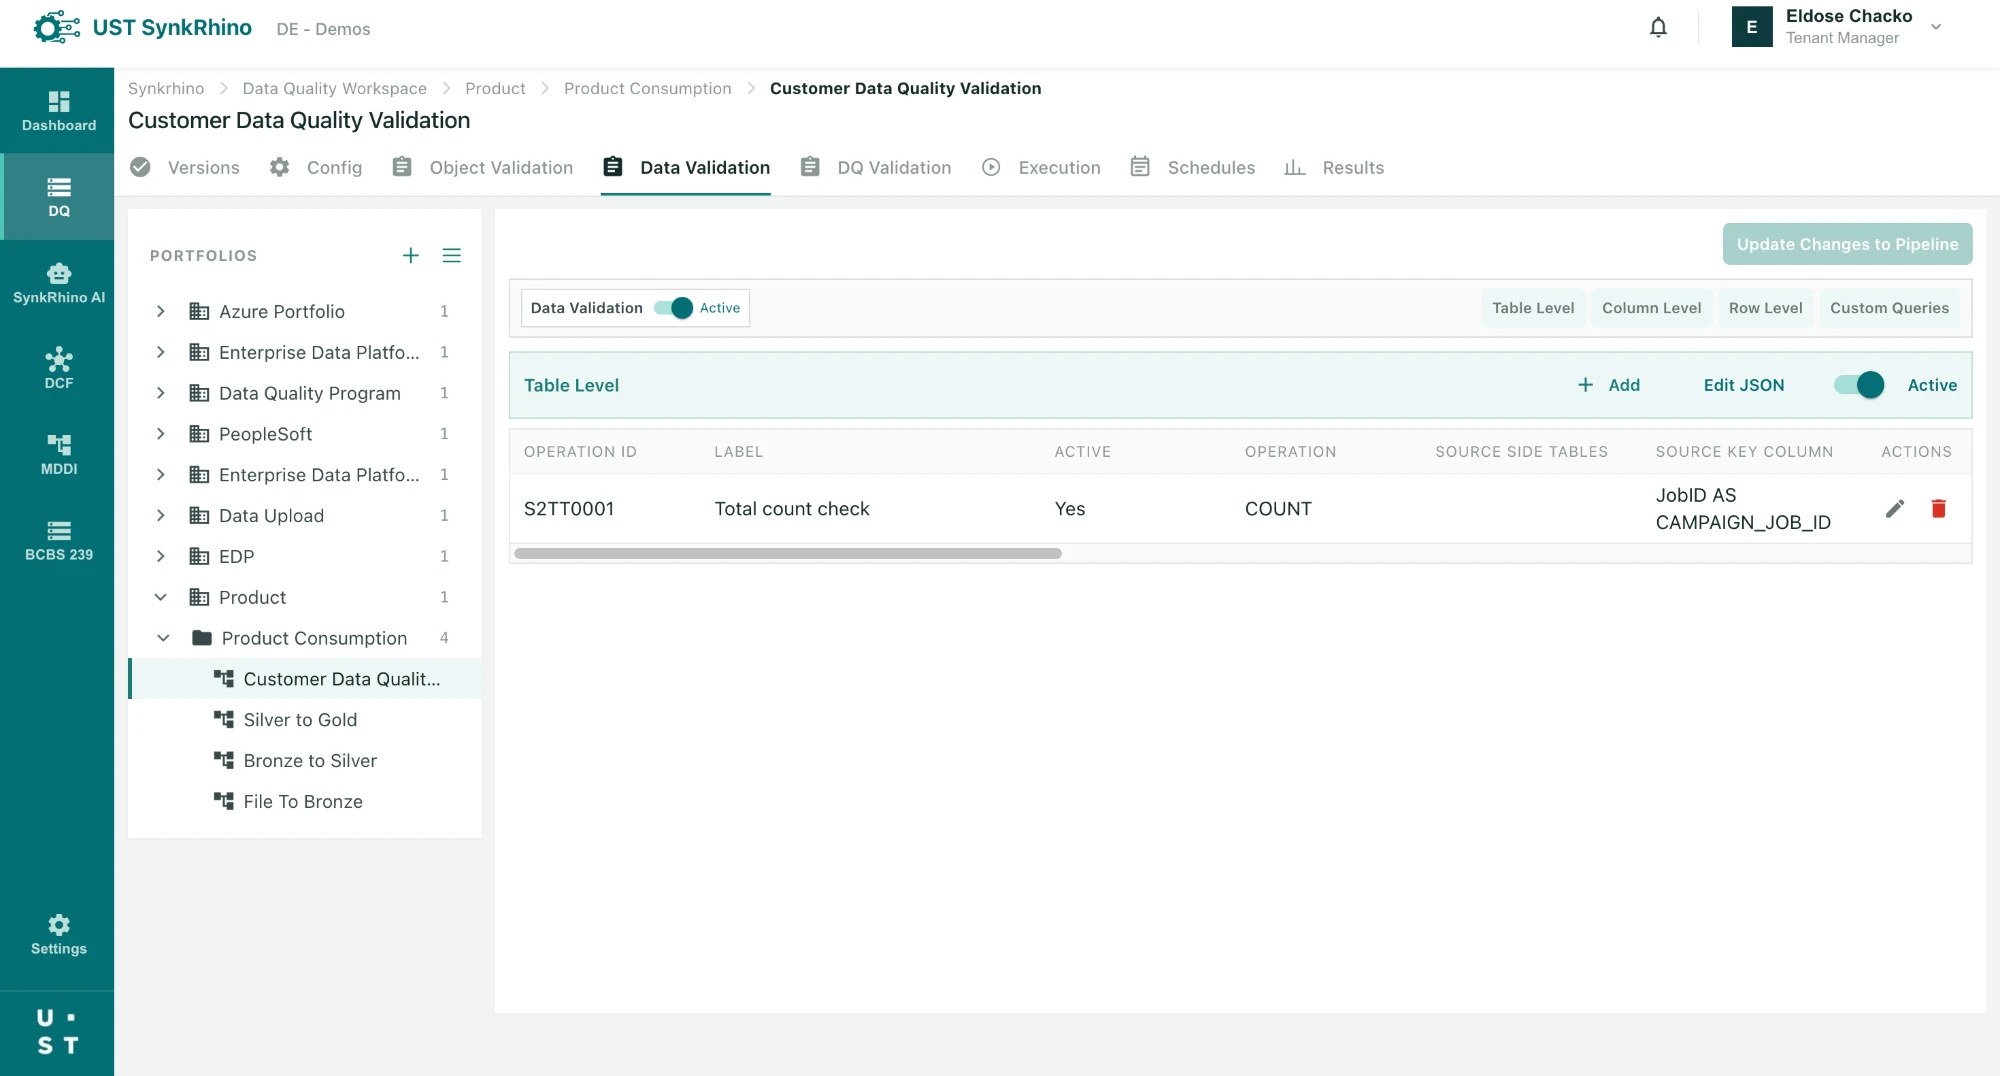
Task: Expand the PeopleSoft portfolio node
Action: [x=160, y=434]
